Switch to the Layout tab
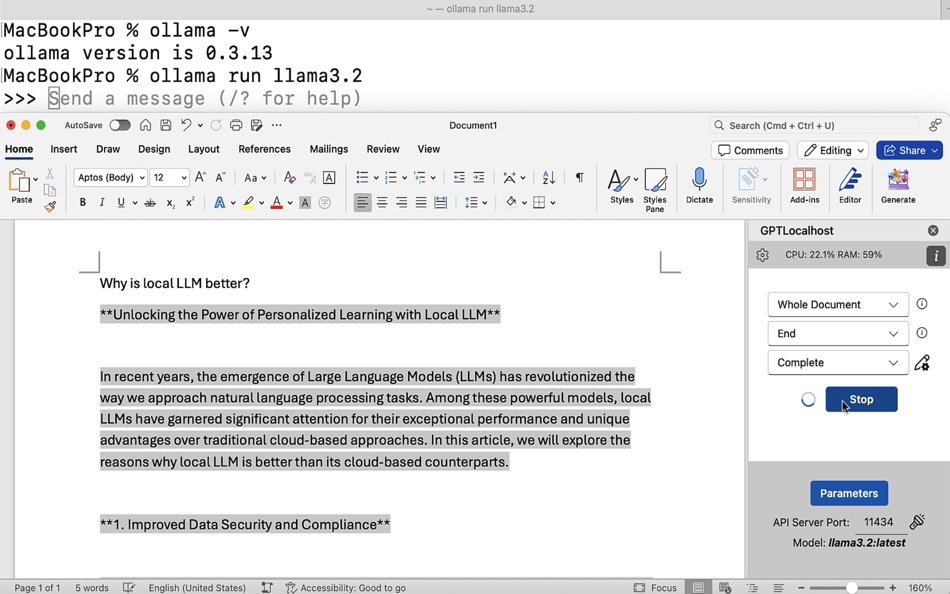 [204, 149]
